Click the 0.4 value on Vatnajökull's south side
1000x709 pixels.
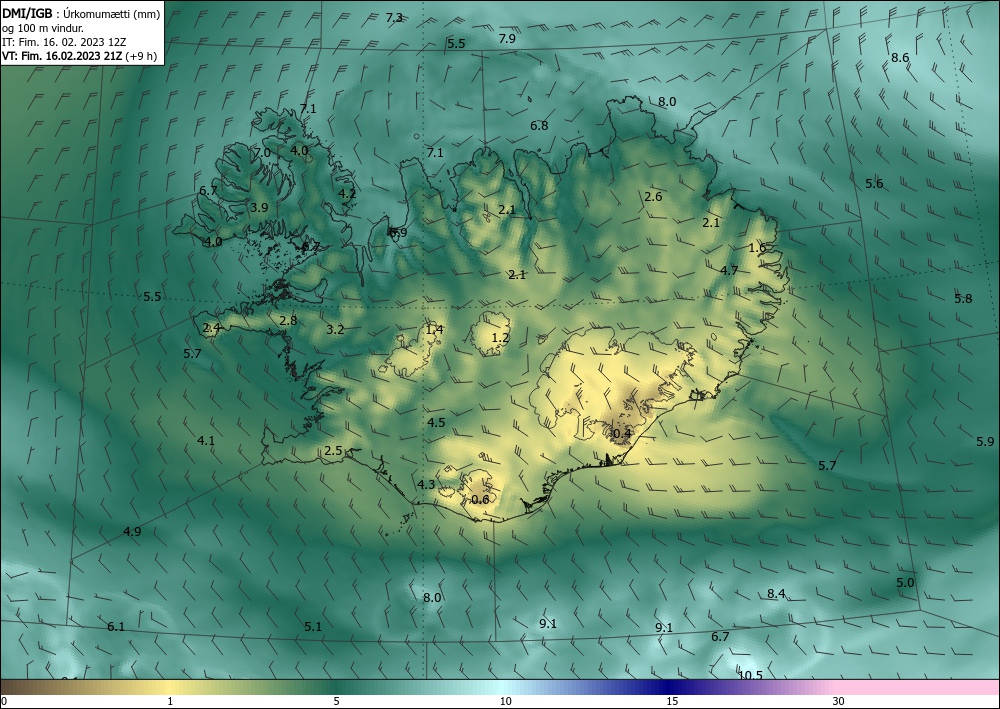622,434
